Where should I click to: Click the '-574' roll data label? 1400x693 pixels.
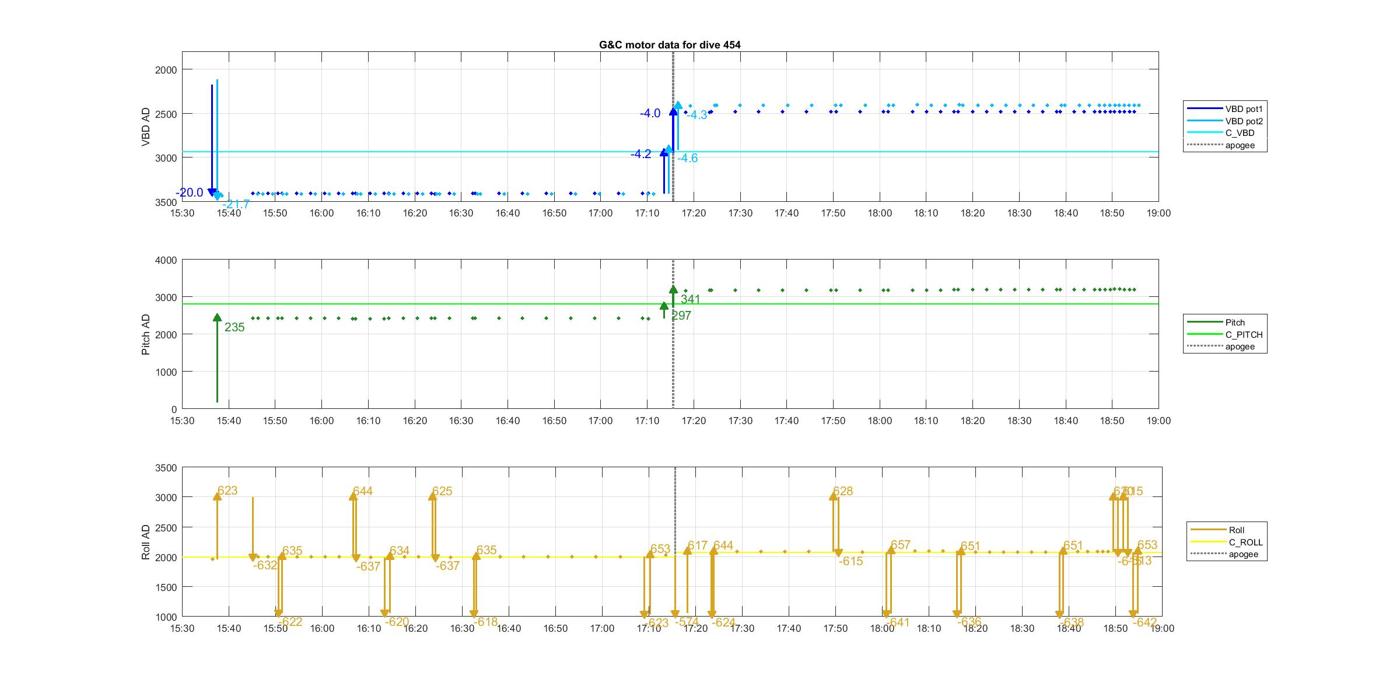pyautogui.click(x=686, y=621)
